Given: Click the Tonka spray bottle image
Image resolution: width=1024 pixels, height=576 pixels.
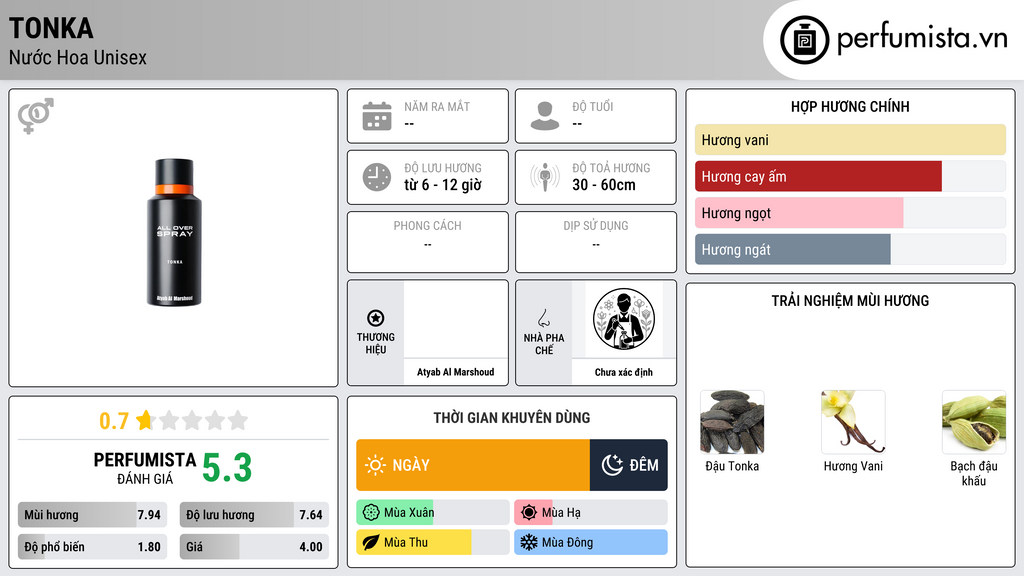Looking at the screenshot, I should (174, 232).
